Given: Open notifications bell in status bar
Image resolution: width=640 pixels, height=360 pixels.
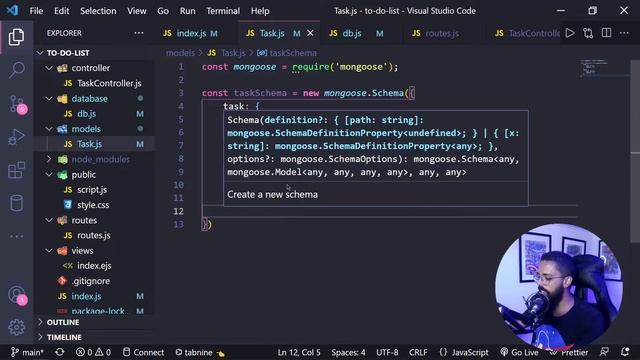Looking at the screenshot, I should 625,352.
